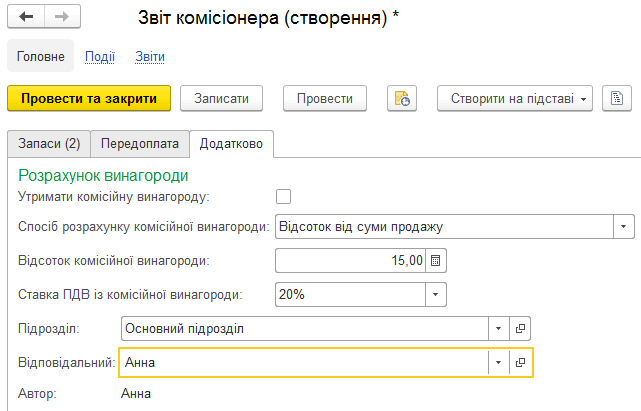
Task: Expand the Ставка ПДВ dropdown arrow
Action: click(436, 294)
